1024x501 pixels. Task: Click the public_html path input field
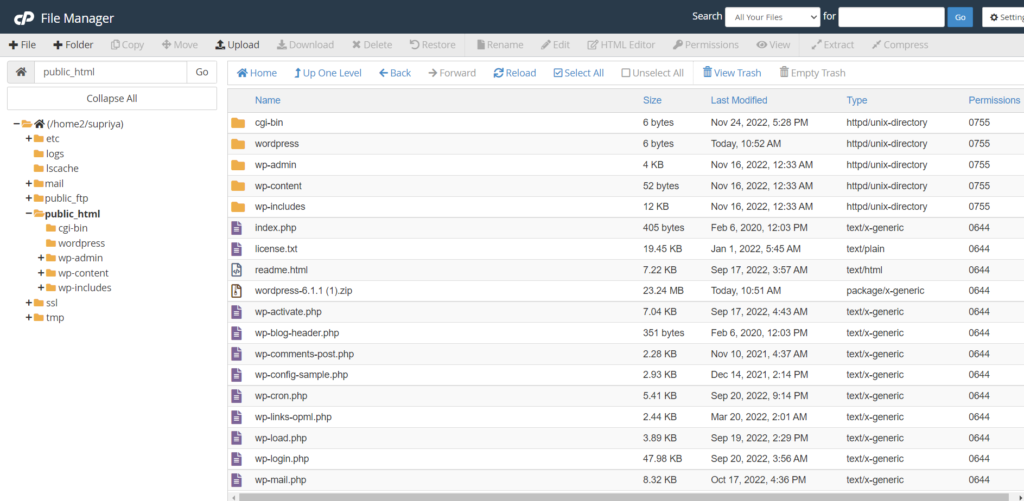click(110, 72)
